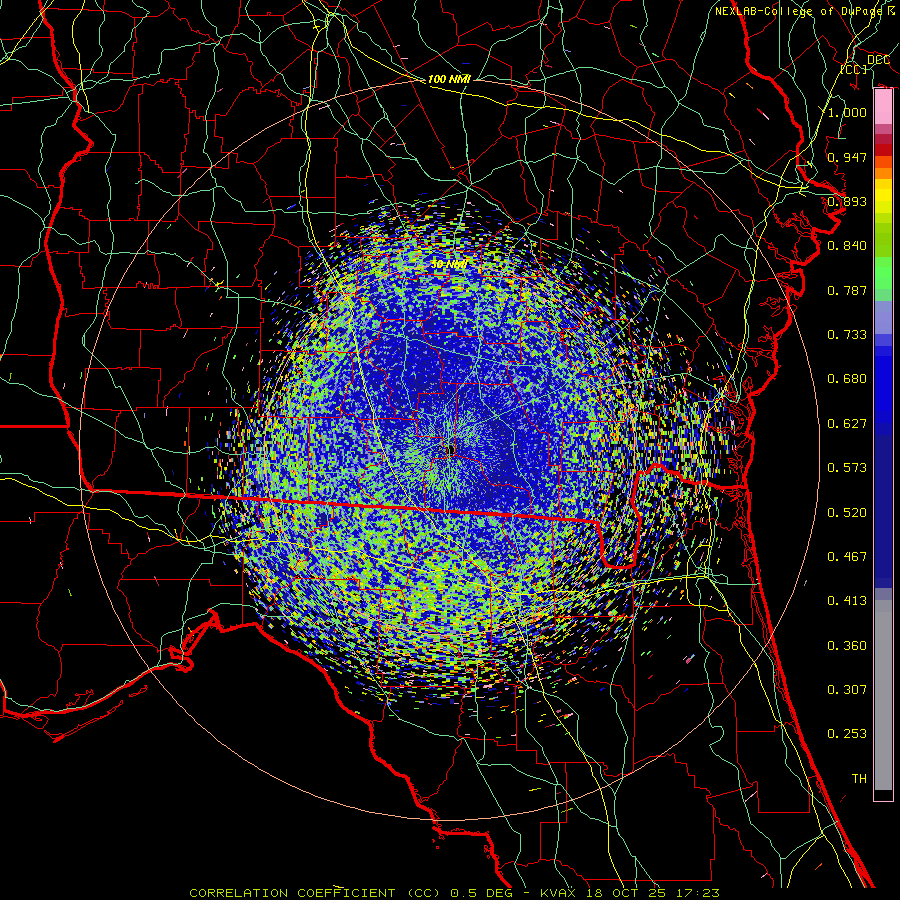
Task: Click the CORRELATION COEFFICIENT (CC) caption text
Action: tap(315, 893)
